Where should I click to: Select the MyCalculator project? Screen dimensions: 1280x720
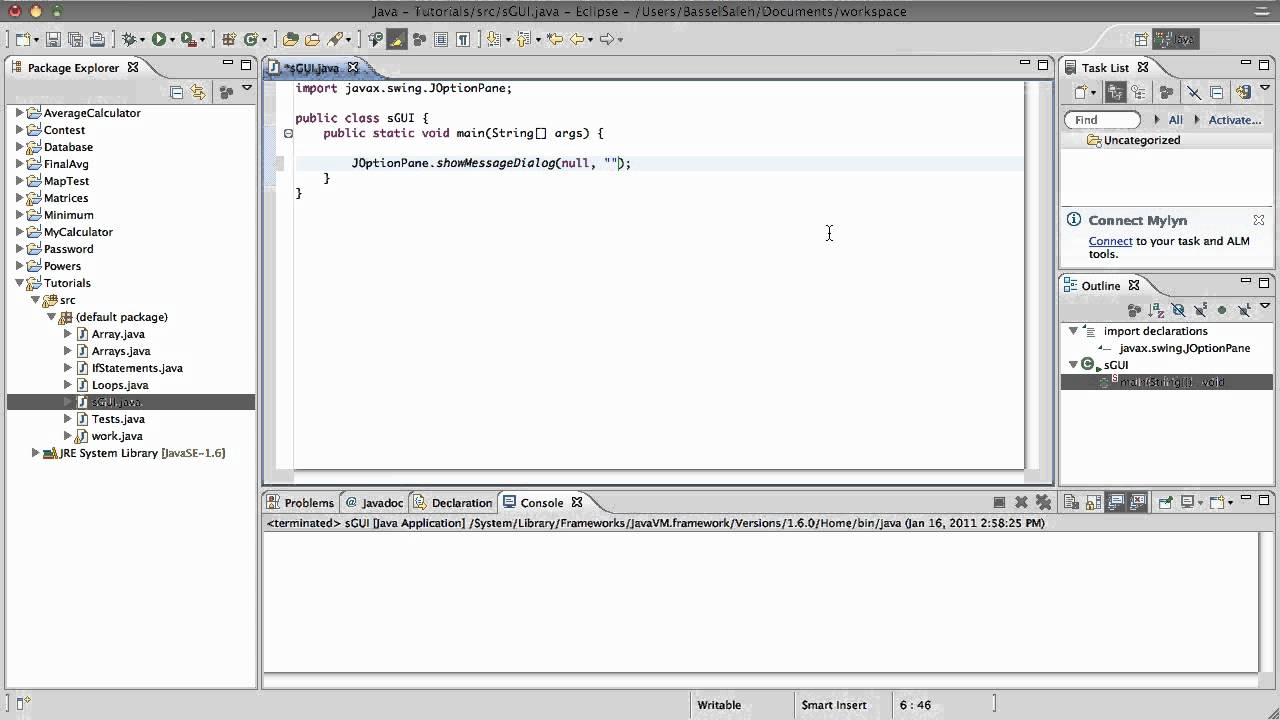[x=78, y=232]
